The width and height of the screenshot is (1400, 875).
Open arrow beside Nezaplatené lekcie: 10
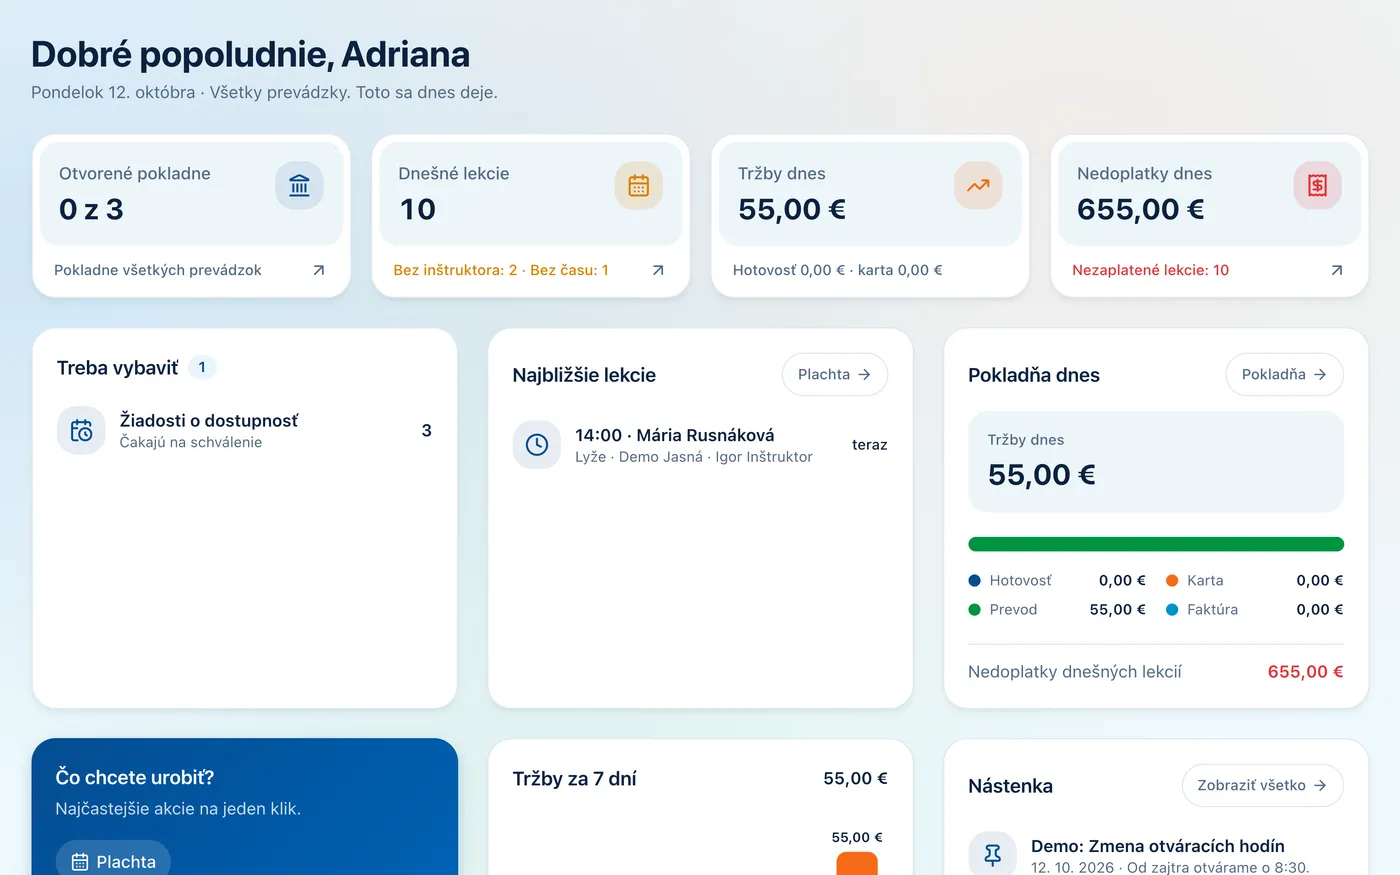[x=1337, y=270]
